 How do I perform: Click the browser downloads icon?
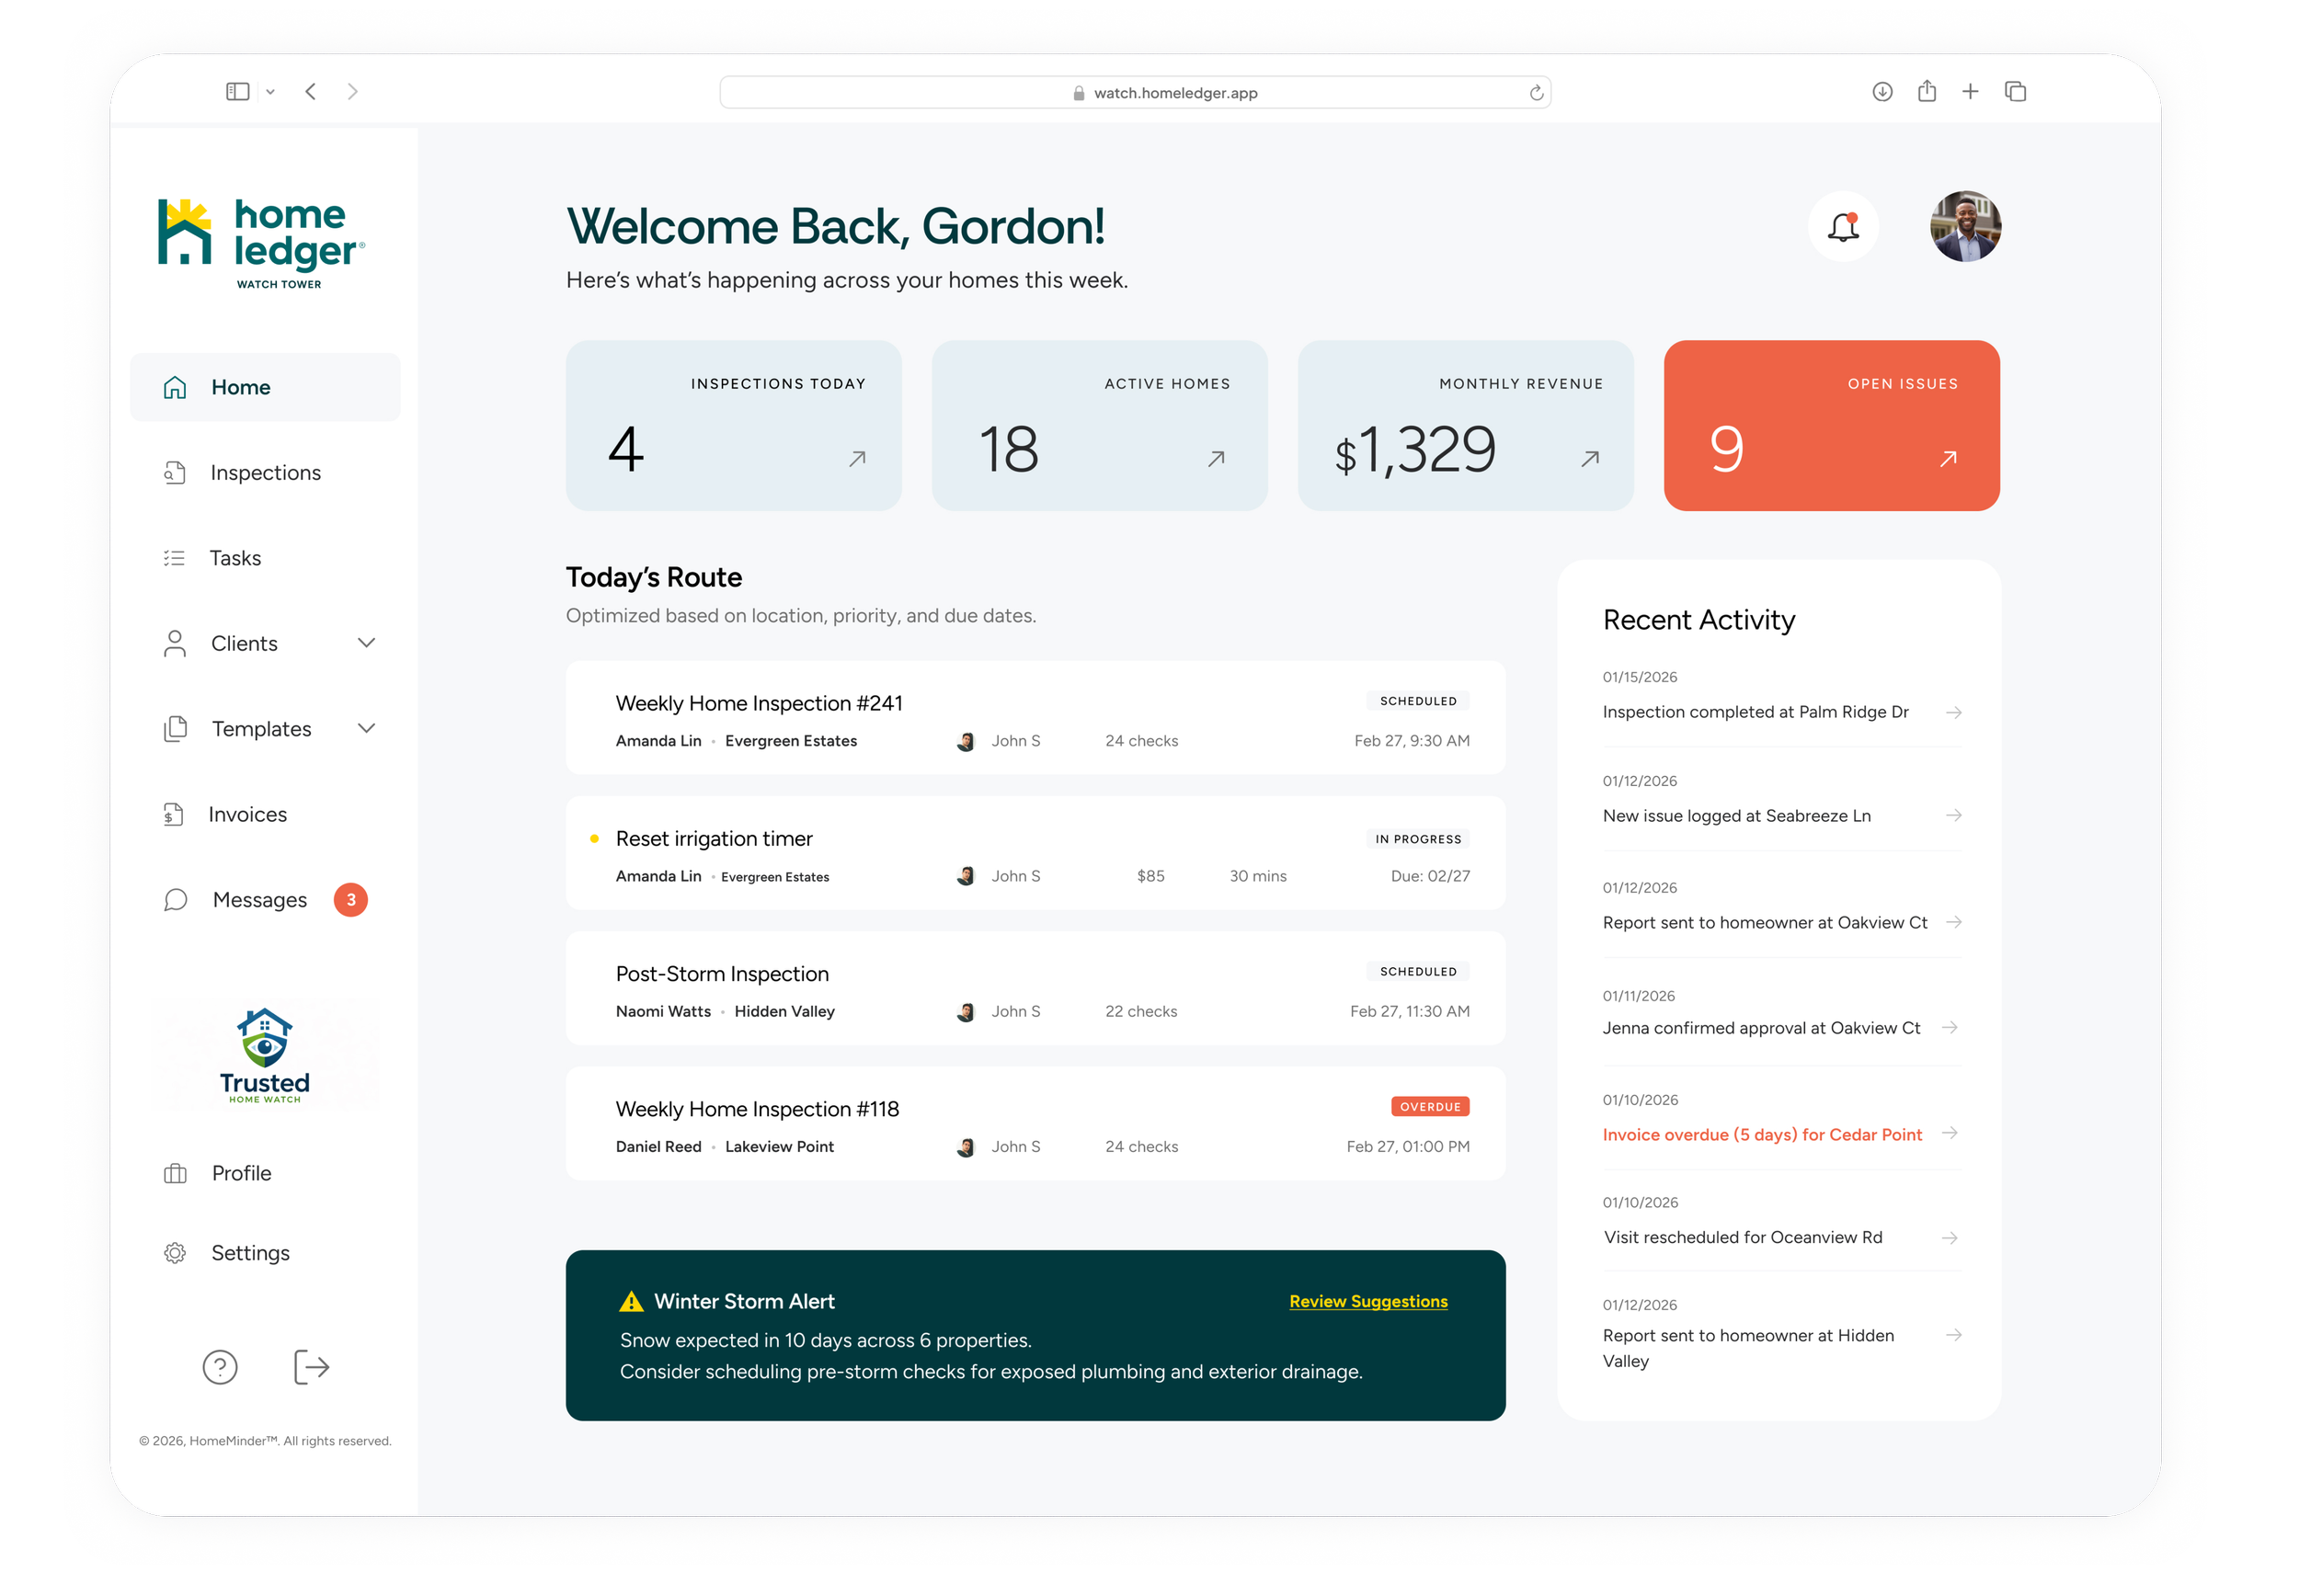coord(1882,92)
